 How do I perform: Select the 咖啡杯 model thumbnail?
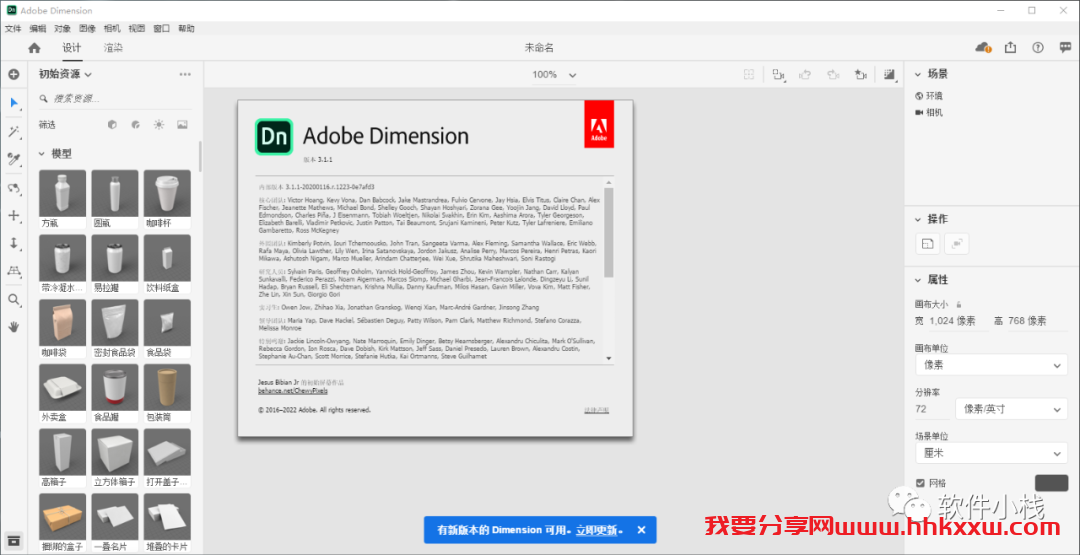165,193
